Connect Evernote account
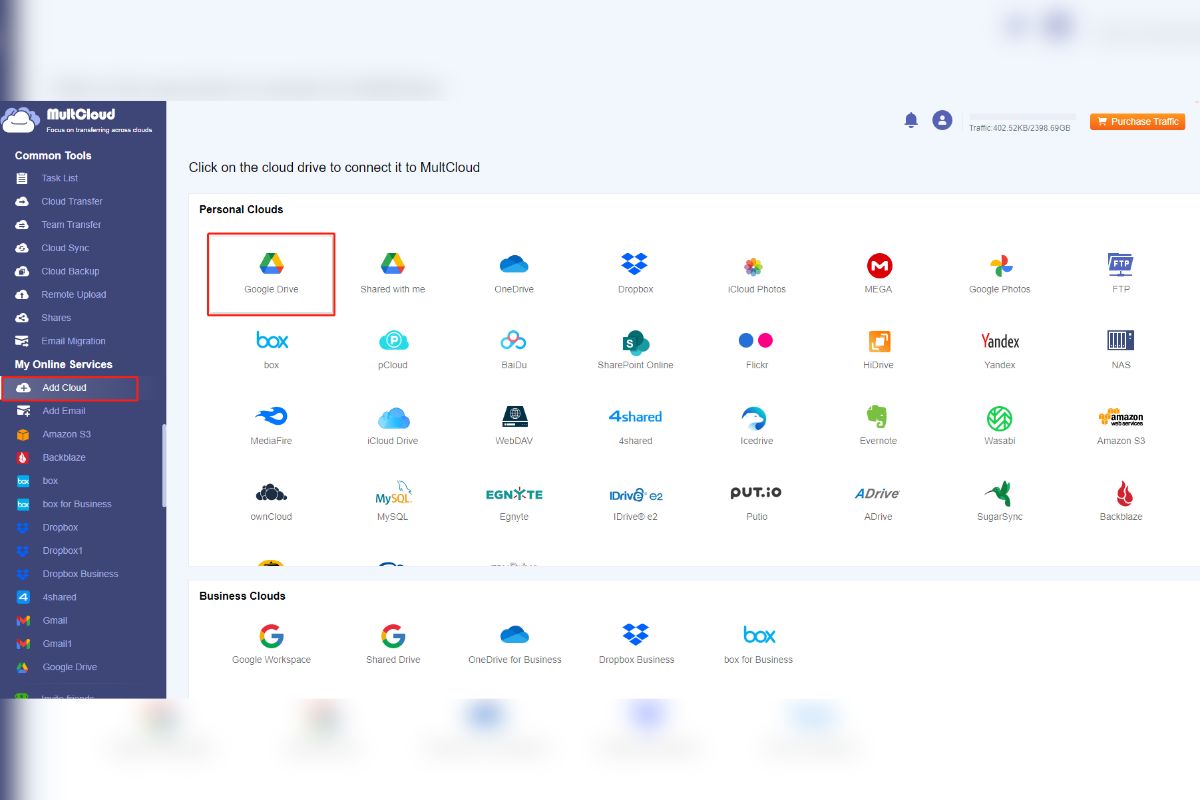Viewport: 1200px width, 800px height. point(879,426)
